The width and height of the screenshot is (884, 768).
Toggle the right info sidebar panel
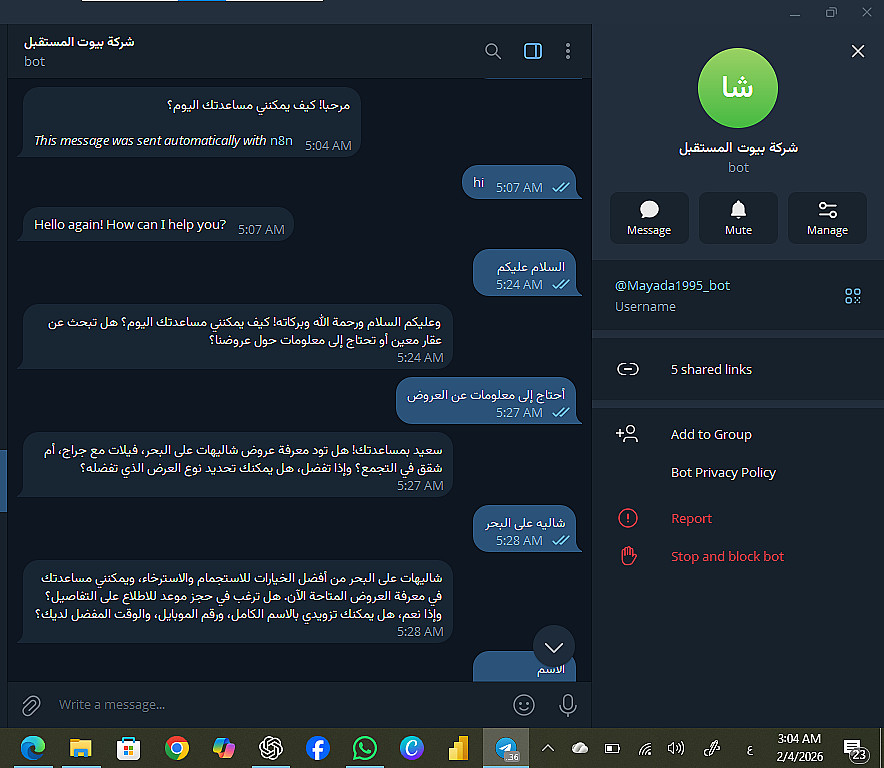click(x=533, y=51)
